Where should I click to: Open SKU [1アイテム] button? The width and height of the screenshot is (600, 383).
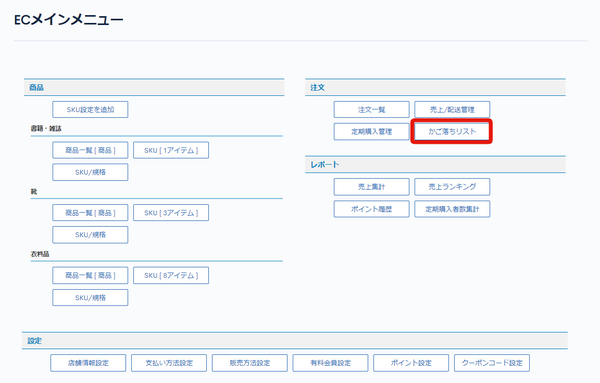coord(171,150)
